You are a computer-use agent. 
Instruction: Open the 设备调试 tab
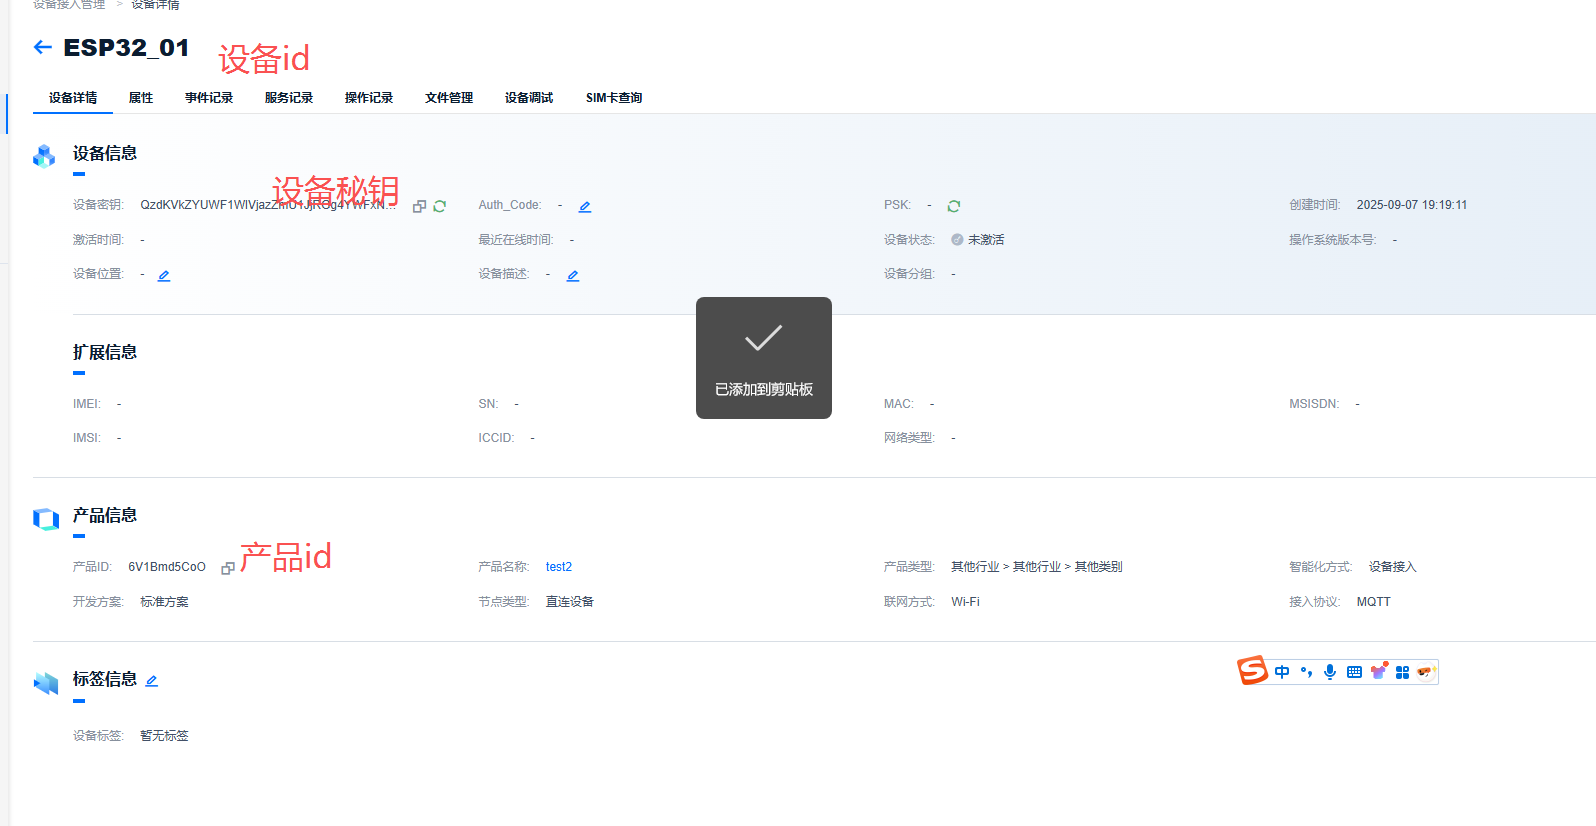[529, 98]
